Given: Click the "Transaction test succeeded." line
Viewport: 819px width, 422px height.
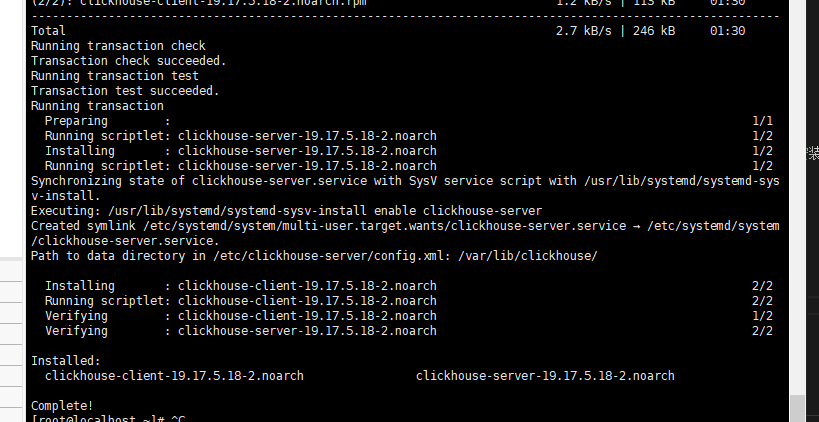Looking at the screenshot, I should 125,91.
